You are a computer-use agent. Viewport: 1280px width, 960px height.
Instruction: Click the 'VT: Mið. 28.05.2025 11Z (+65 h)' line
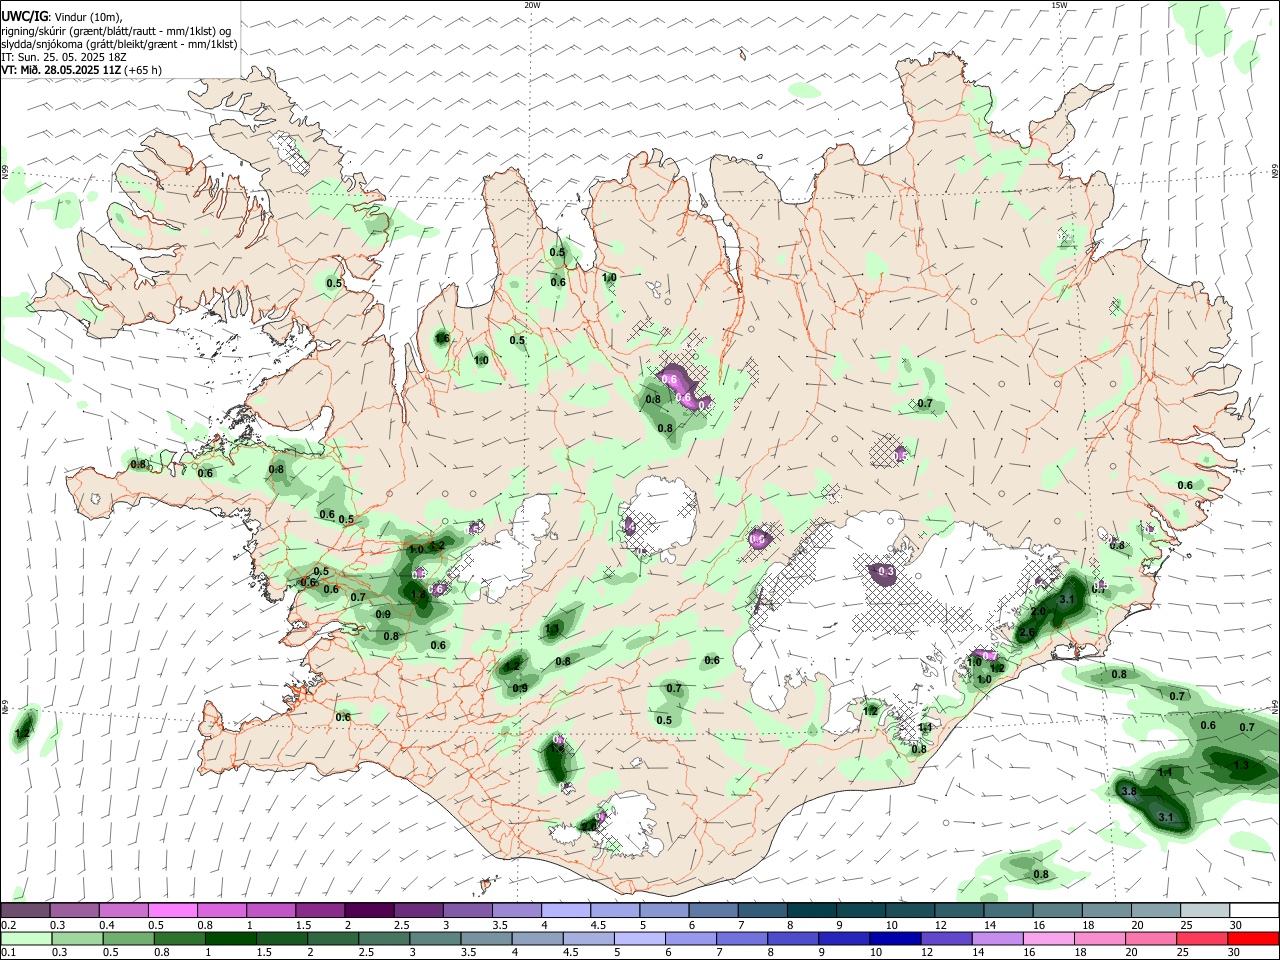81,70
